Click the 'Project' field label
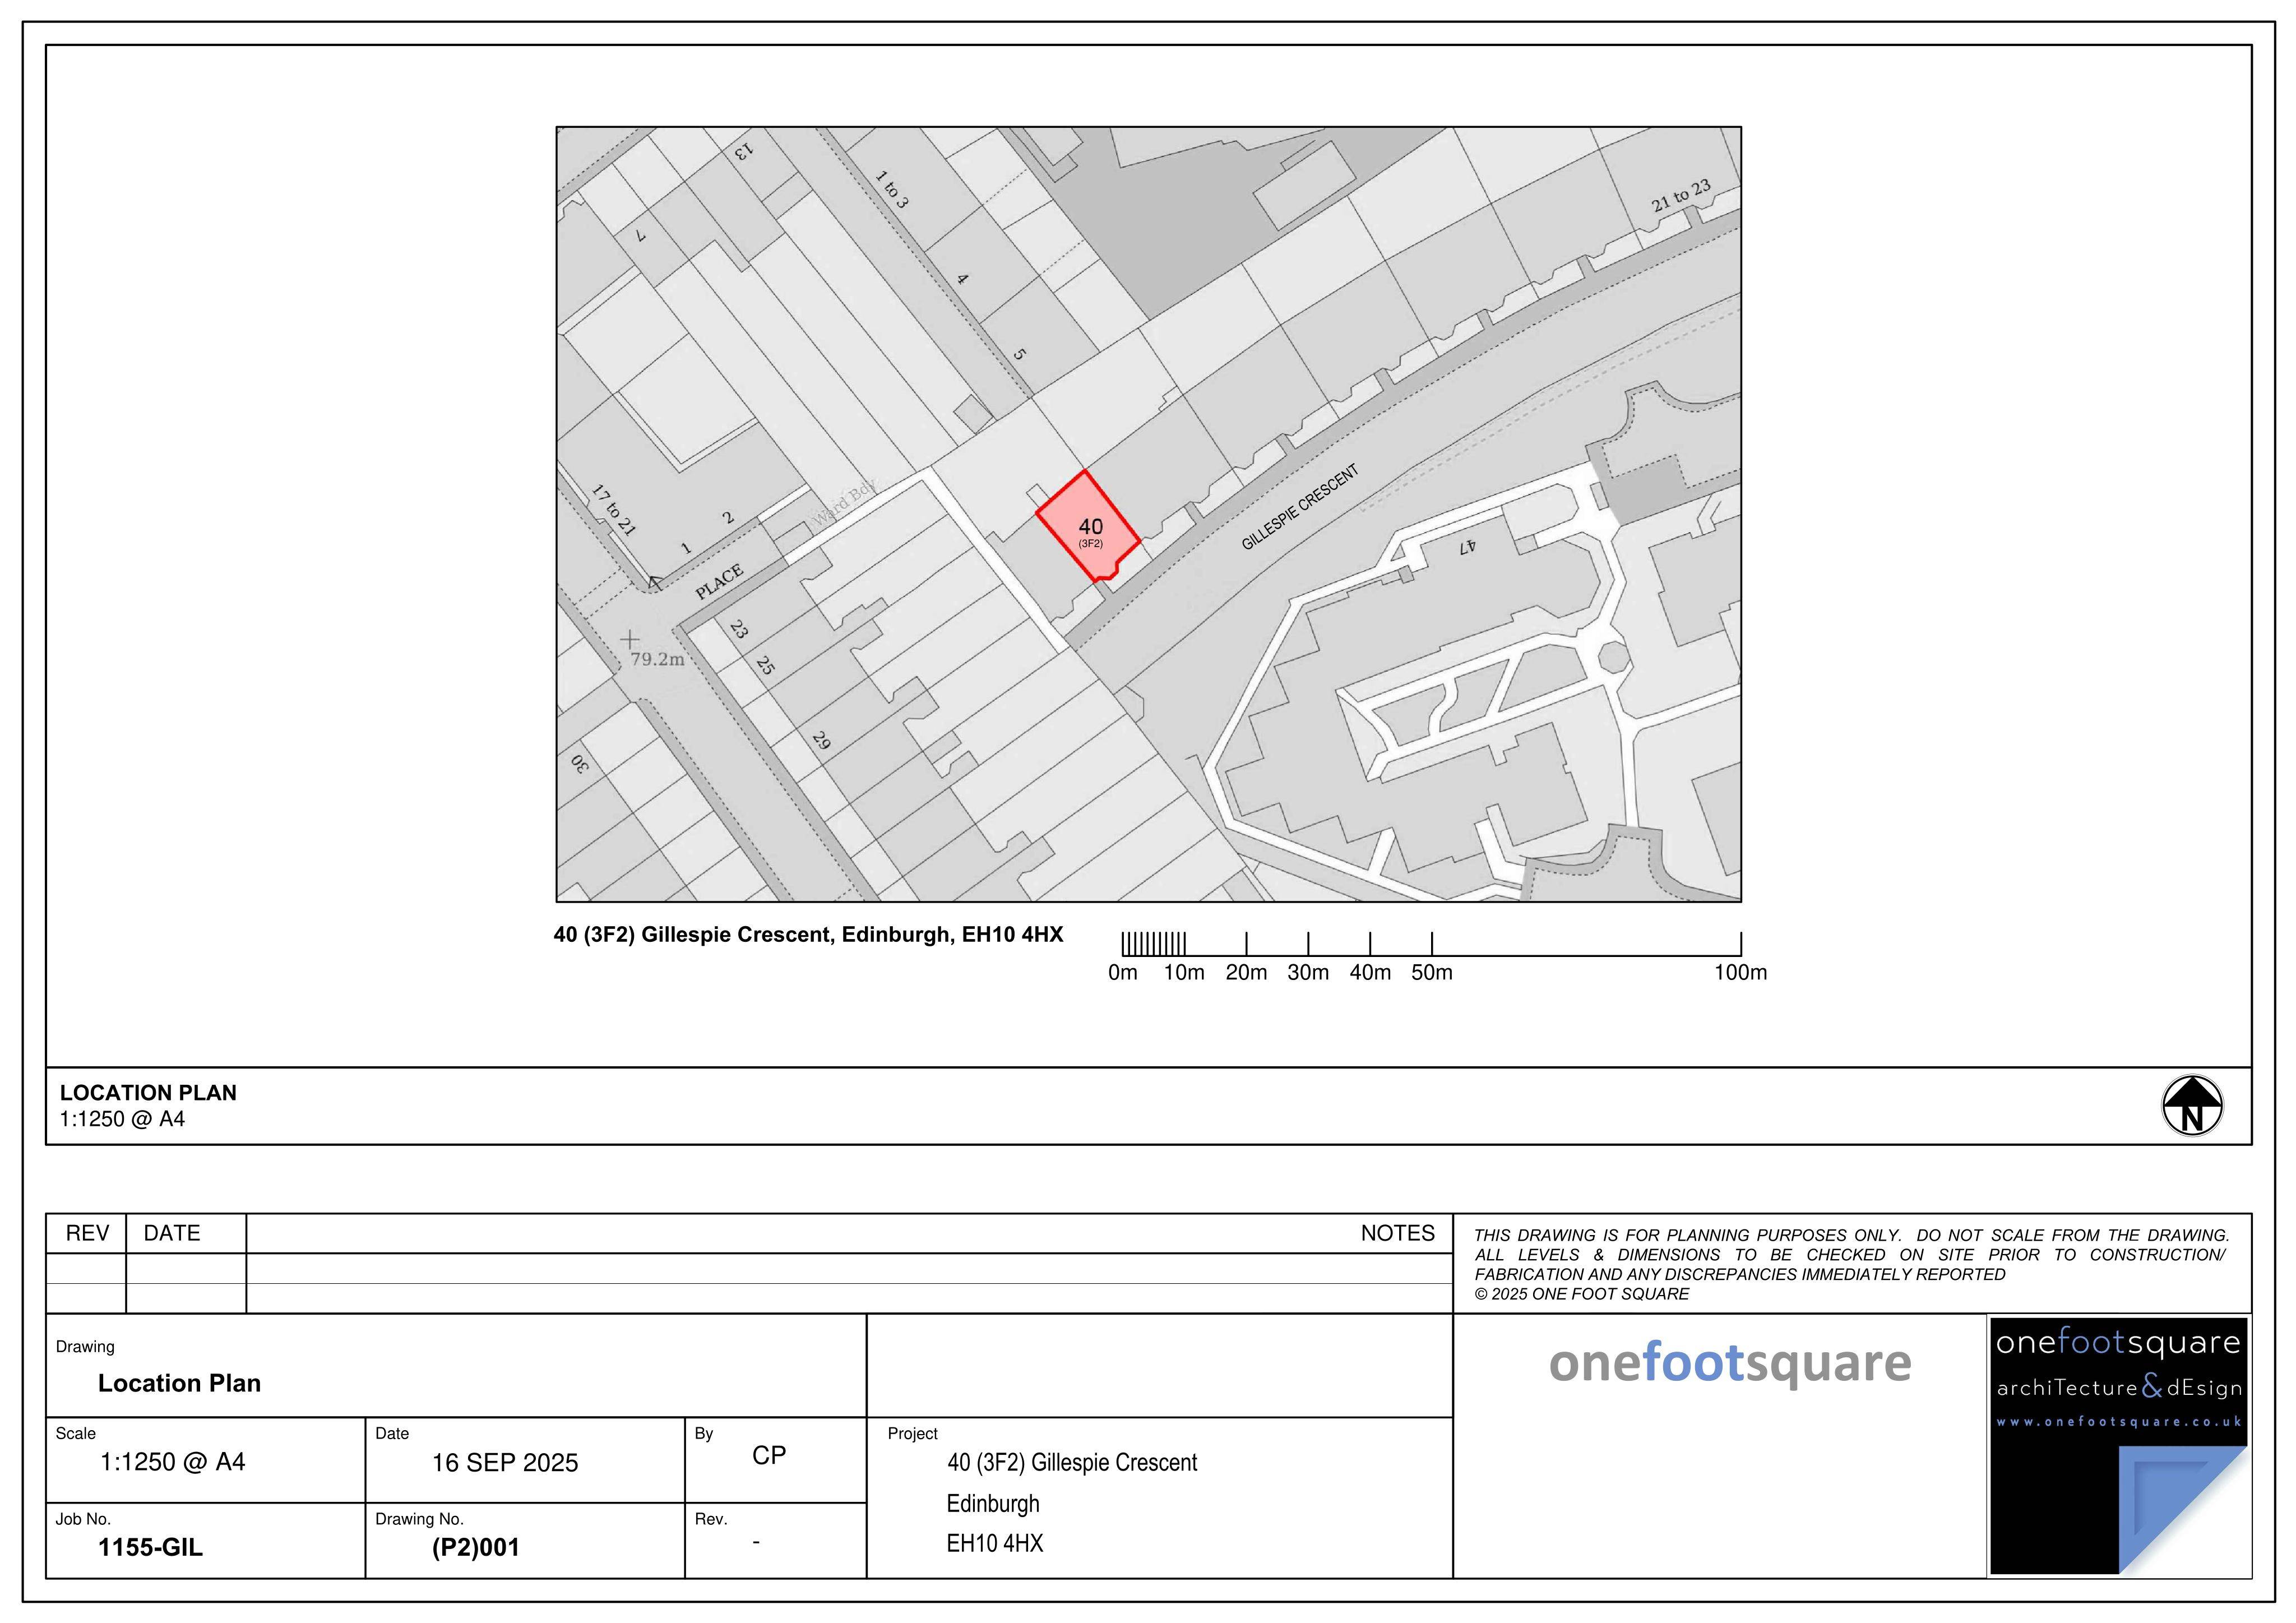Screen dimensions: 2296x1623 click(912, 1434)
